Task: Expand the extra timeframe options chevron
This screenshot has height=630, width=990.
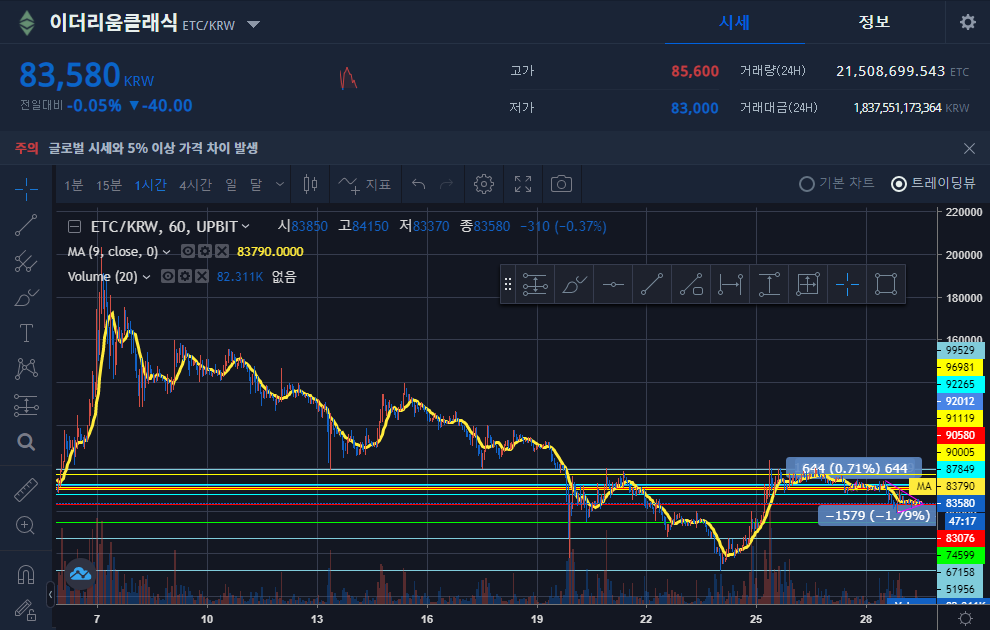Action: tap(279, 184)
